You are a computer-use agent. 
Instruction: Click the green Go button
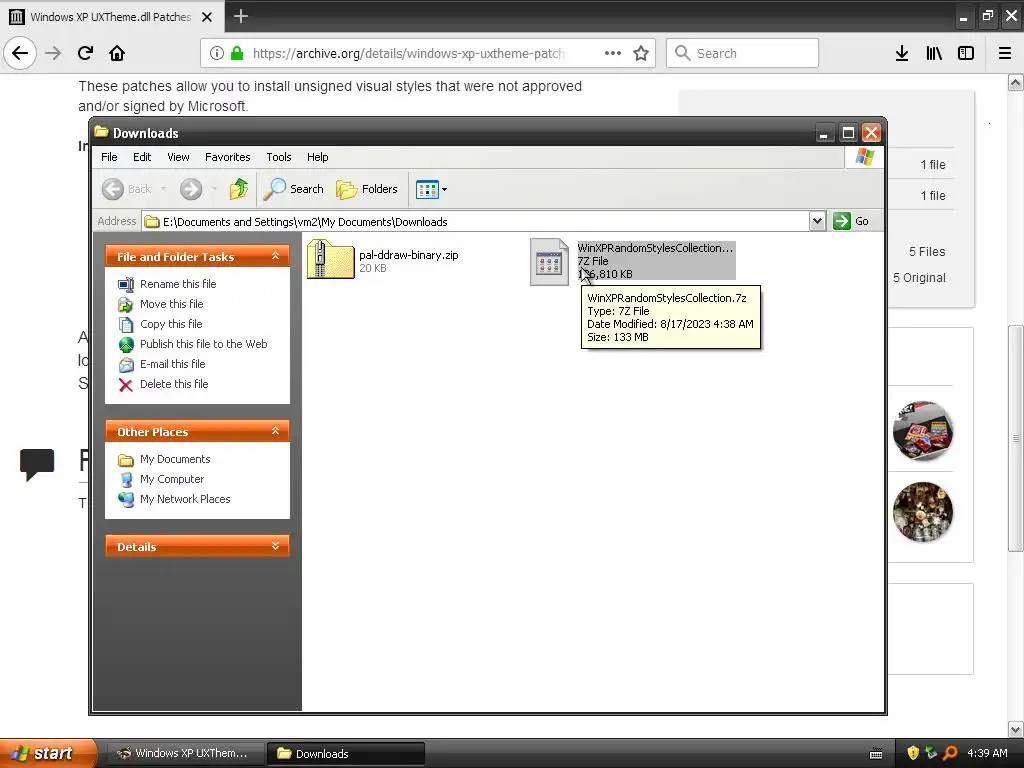pyautogui.click(x=852, y=221)
